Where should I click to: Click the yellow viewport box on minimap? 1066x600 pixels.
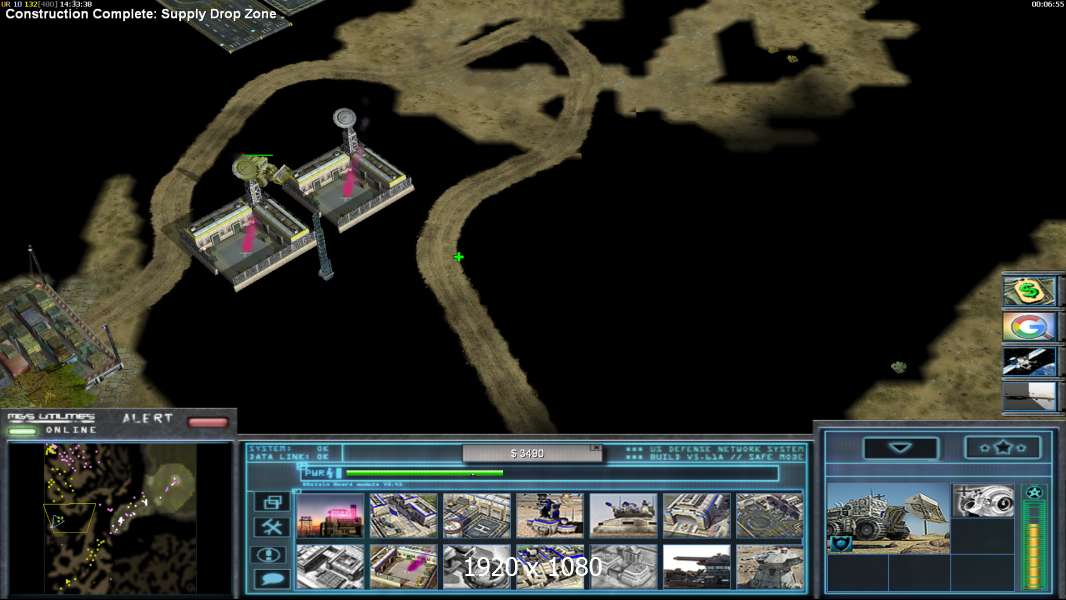[x=69, y=518]
